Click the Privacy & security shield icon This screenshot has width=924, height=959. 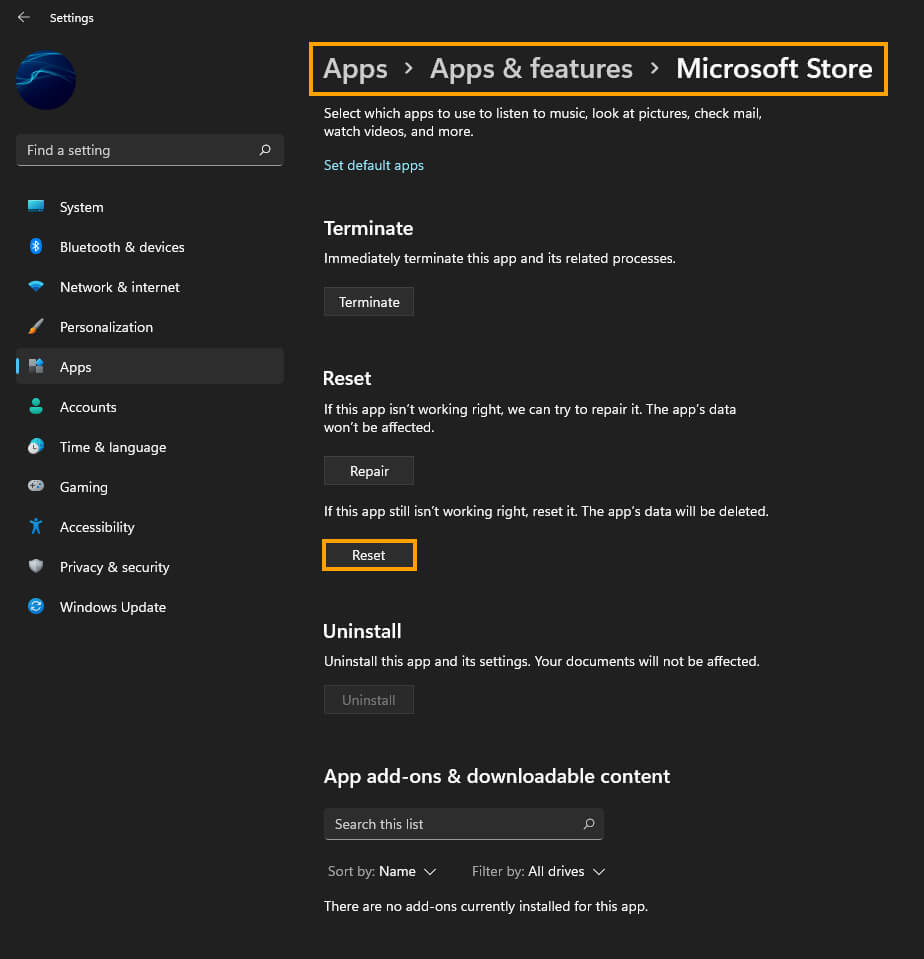point(36,566)
